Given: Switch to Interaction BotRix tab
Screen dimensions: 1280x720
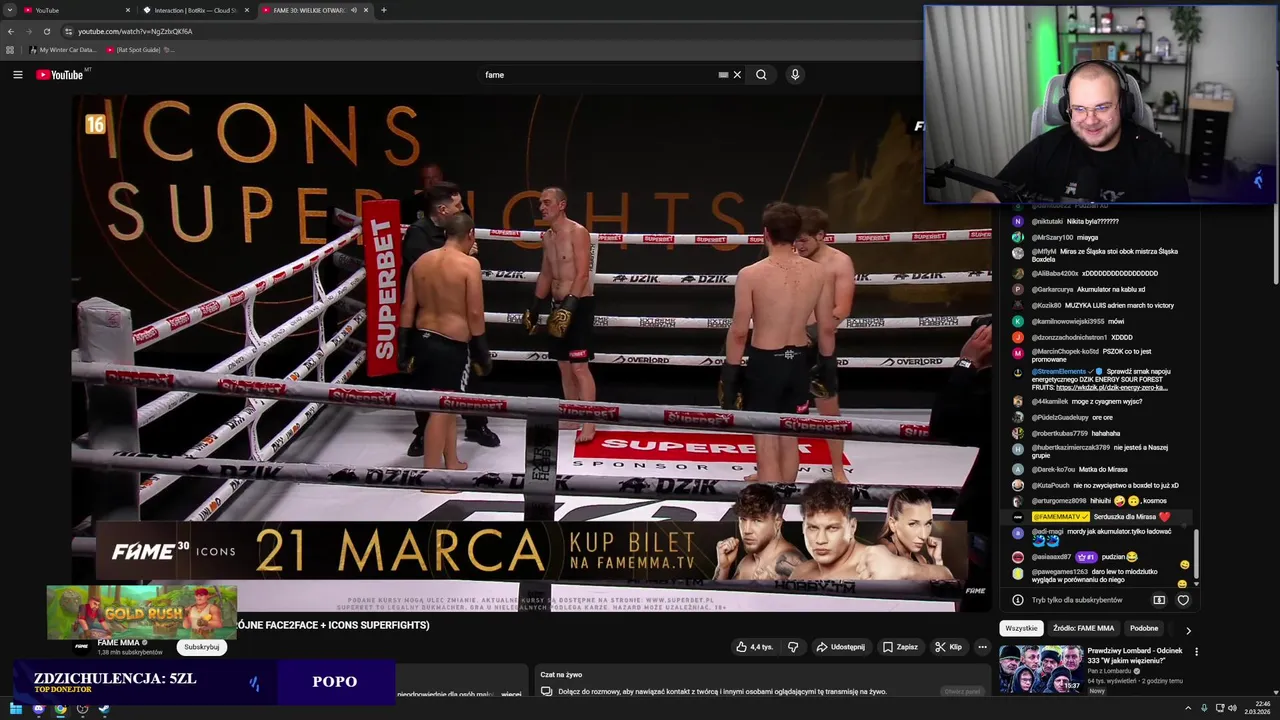Looking at the screenshot, I should 195,10.
